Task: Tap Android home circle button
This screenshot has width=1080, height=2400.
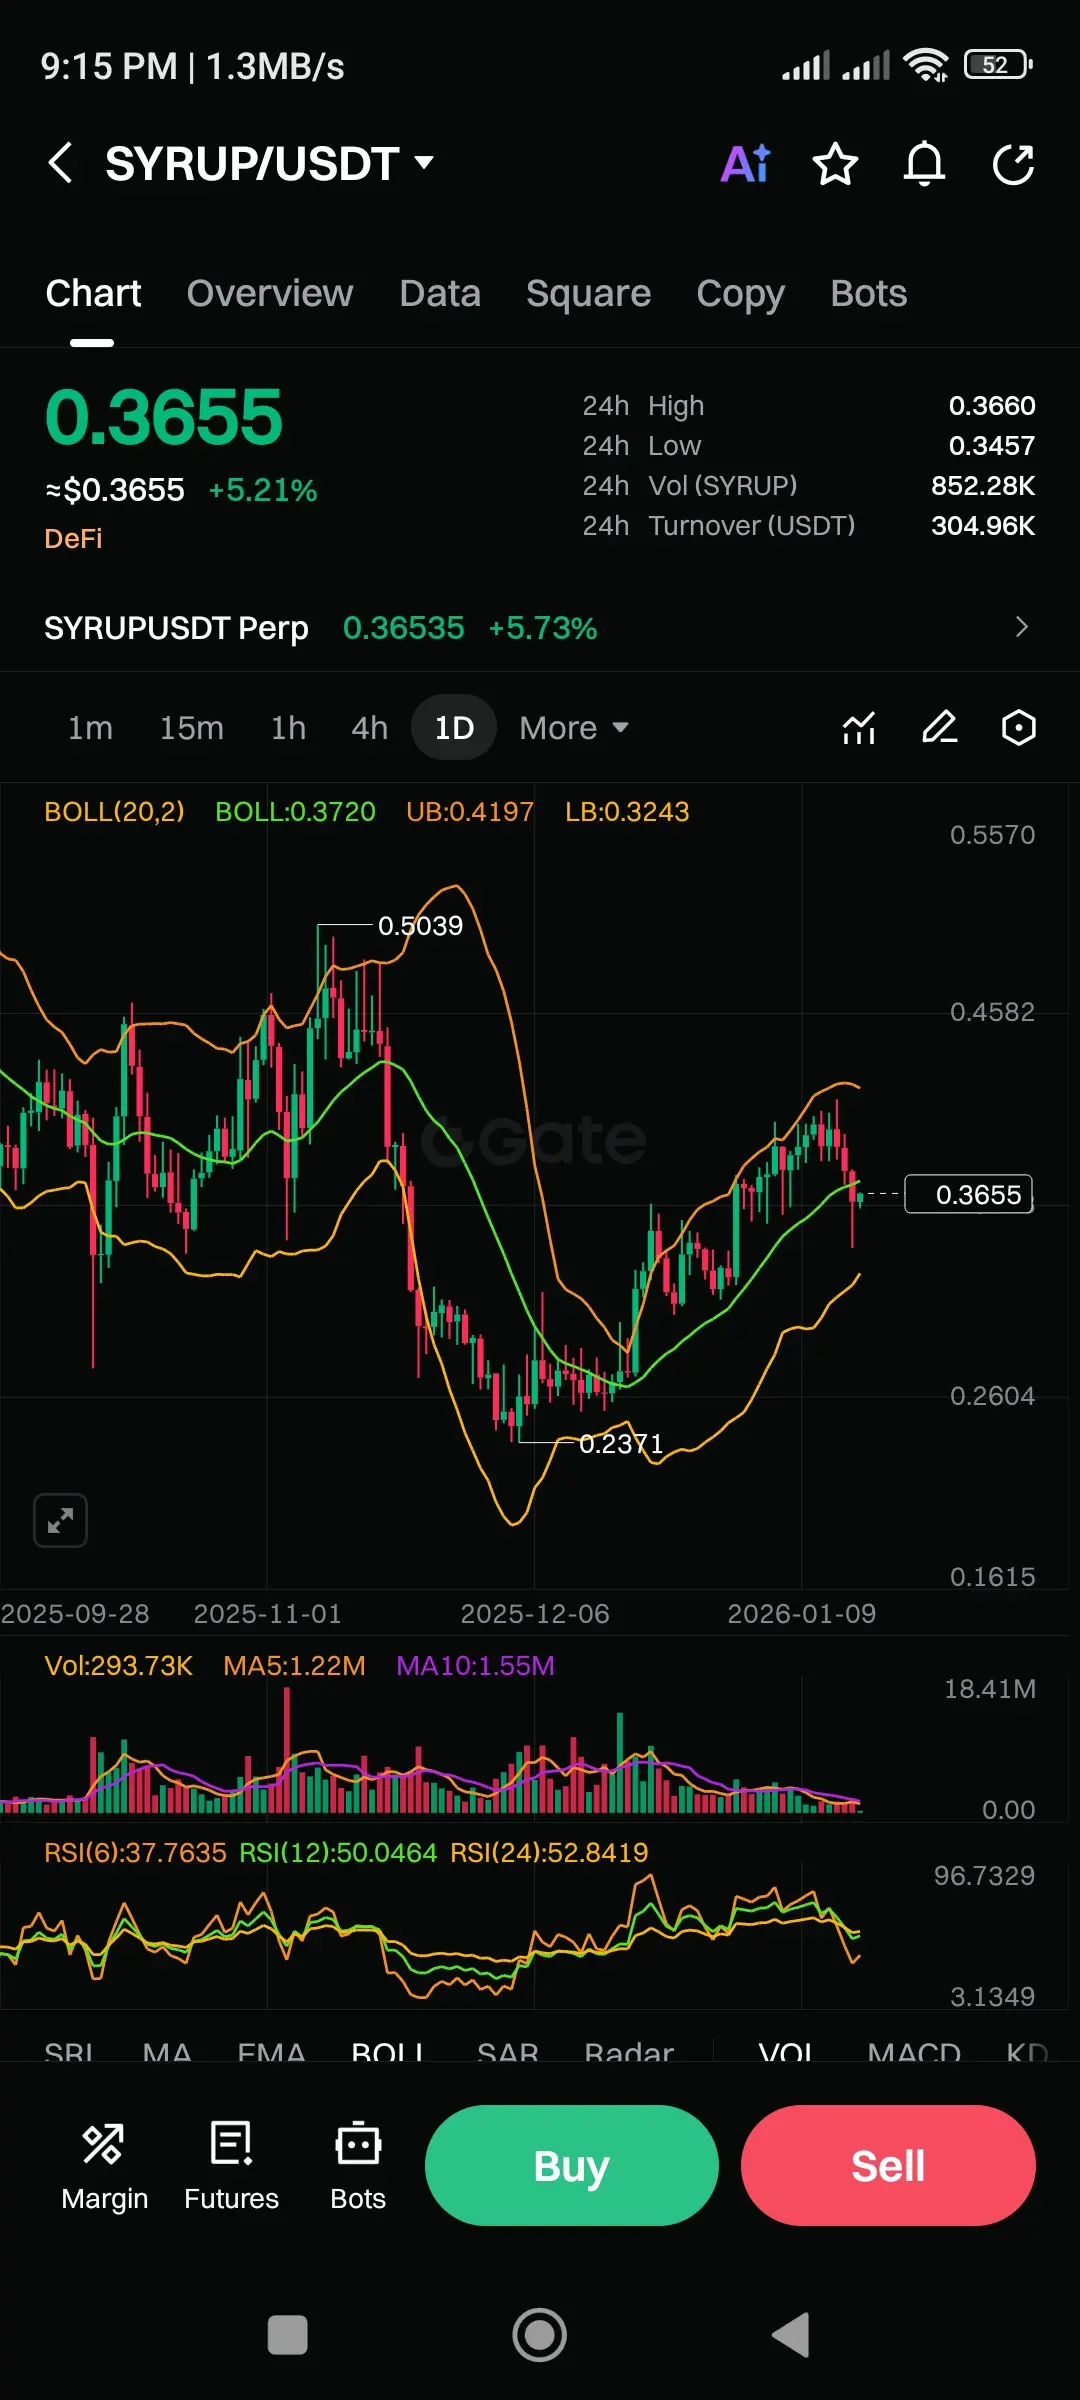Action: coord(540,2335)
